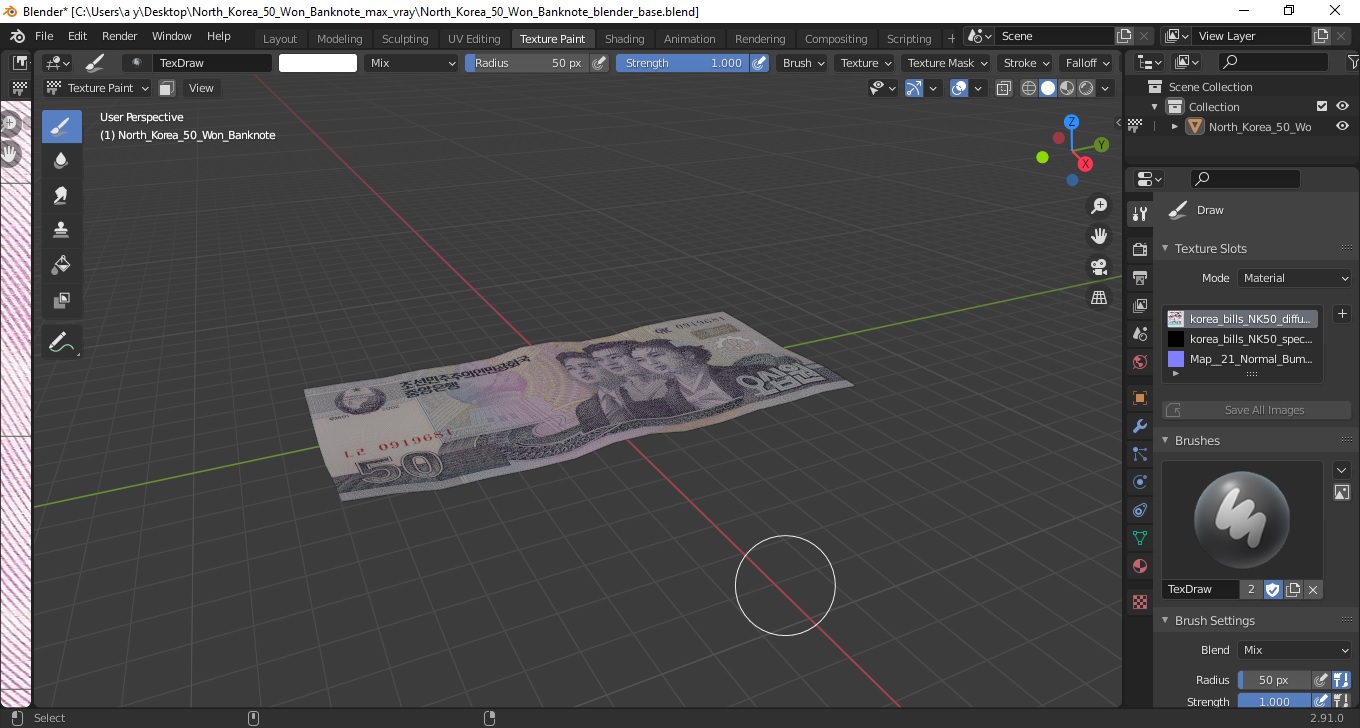Open Texture properties checker tab

1139,602
